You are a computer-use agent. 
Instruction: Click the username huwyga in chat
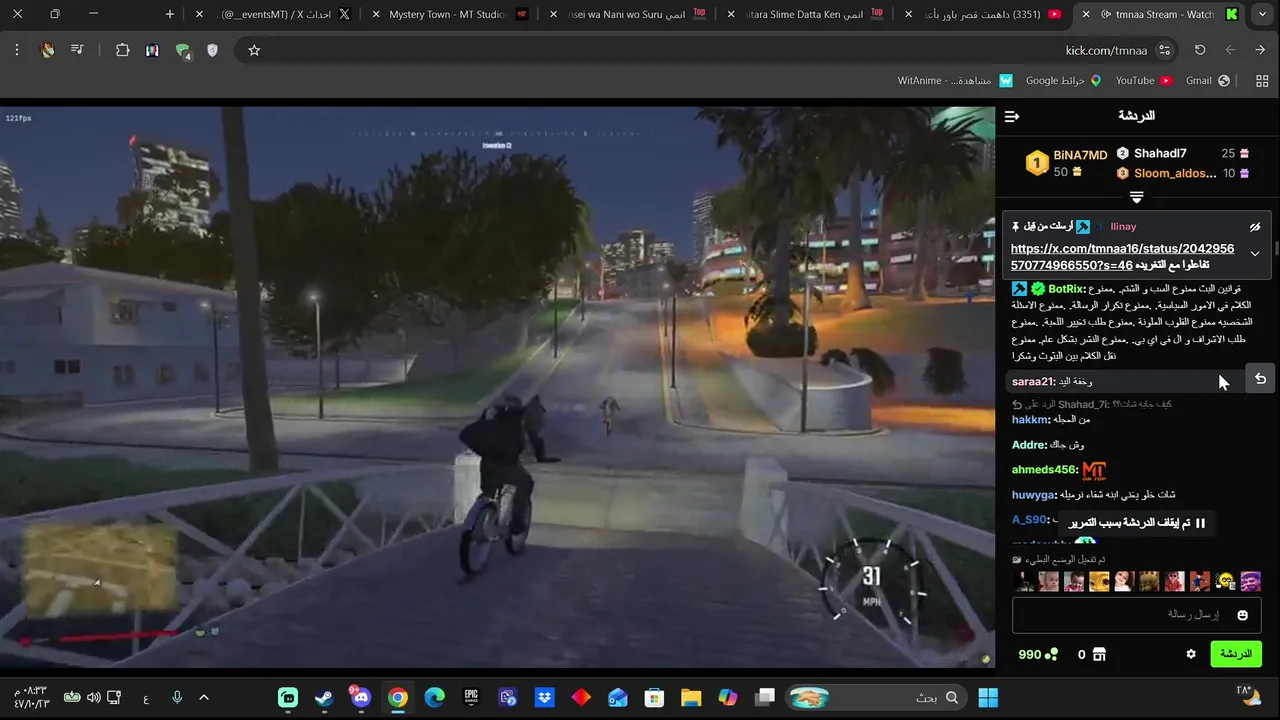pos(1034,495)
